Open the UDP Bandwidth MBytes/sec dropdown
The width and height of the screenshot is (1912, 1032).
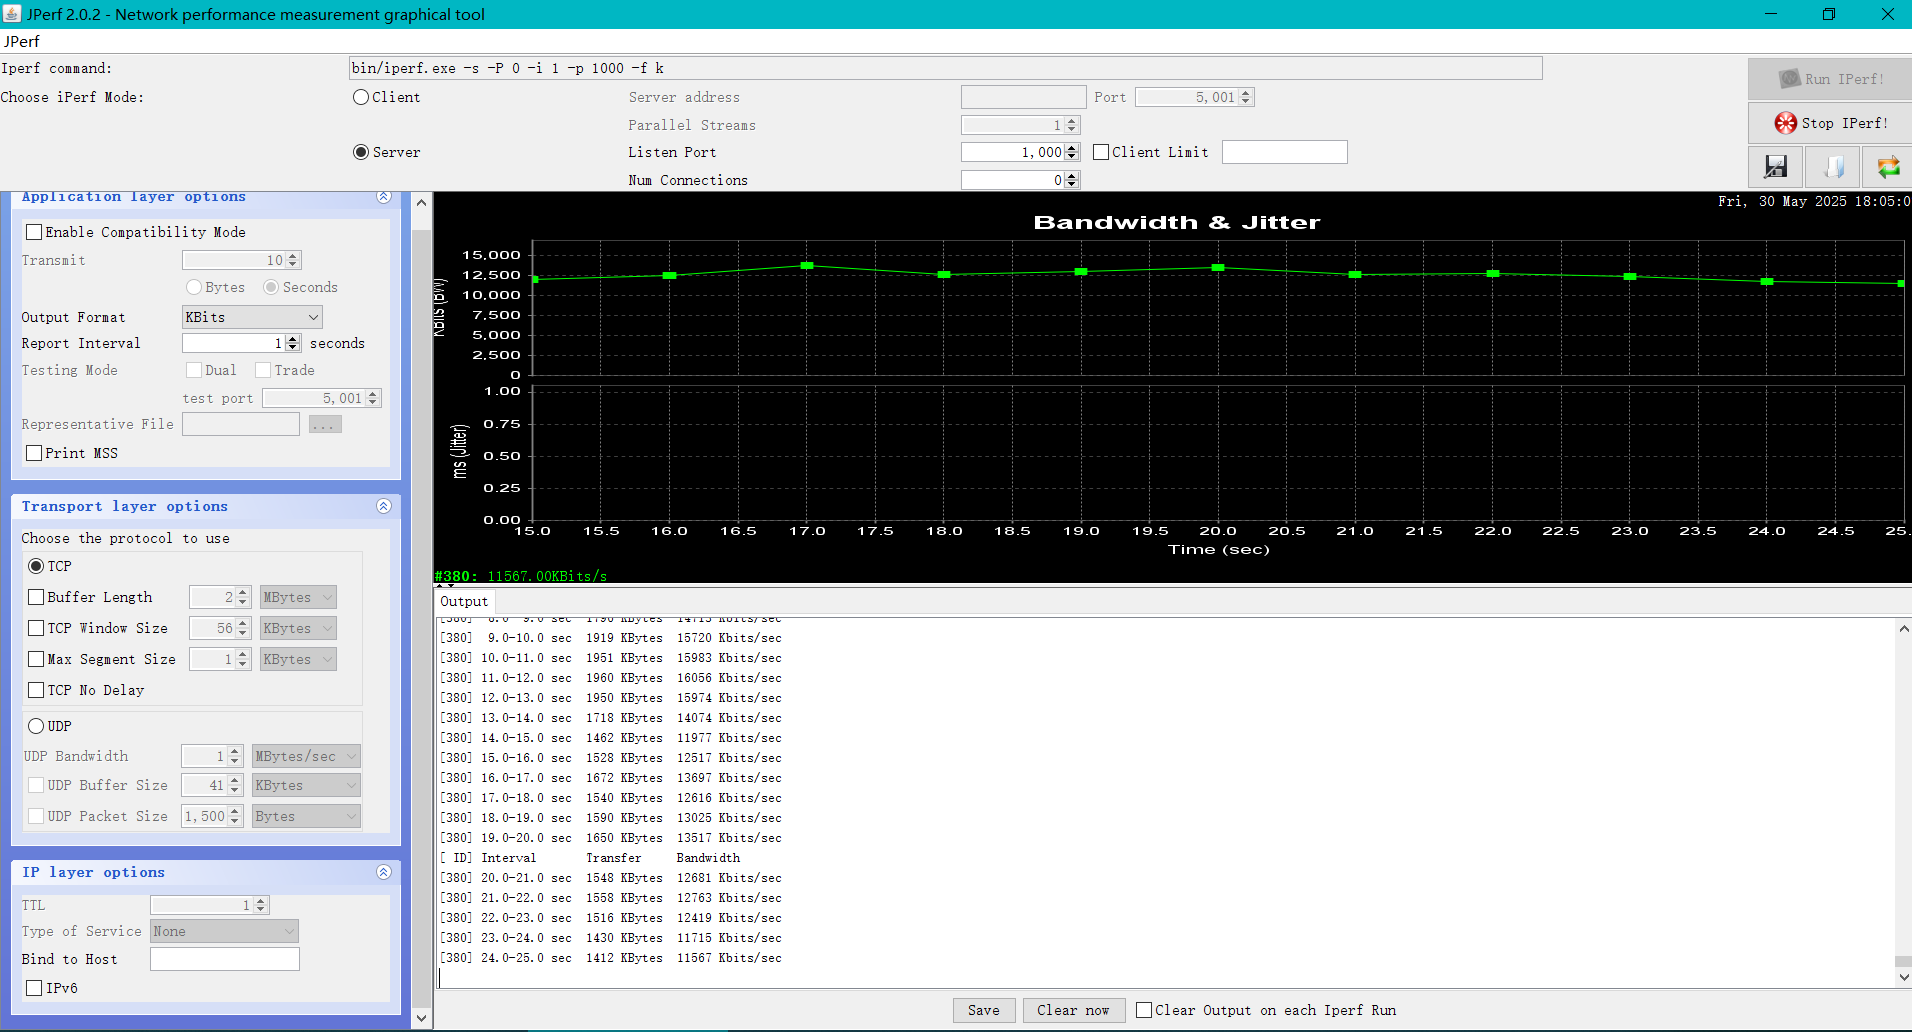[x=306, y=756]
